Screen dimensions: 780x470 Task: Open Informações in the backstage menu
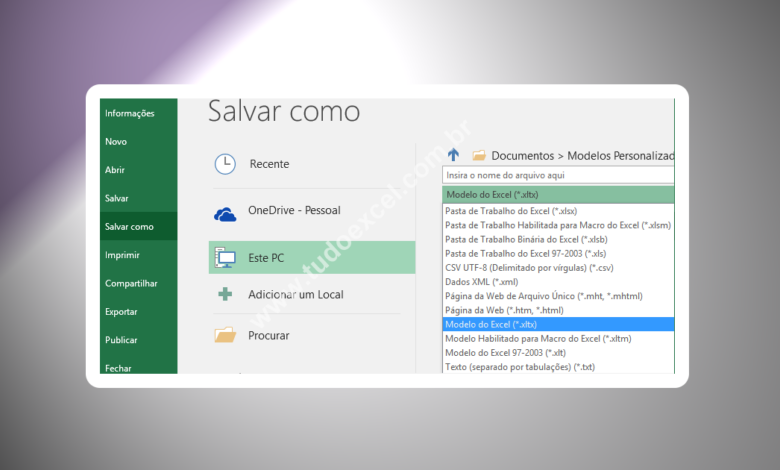[x=130, y=113]
